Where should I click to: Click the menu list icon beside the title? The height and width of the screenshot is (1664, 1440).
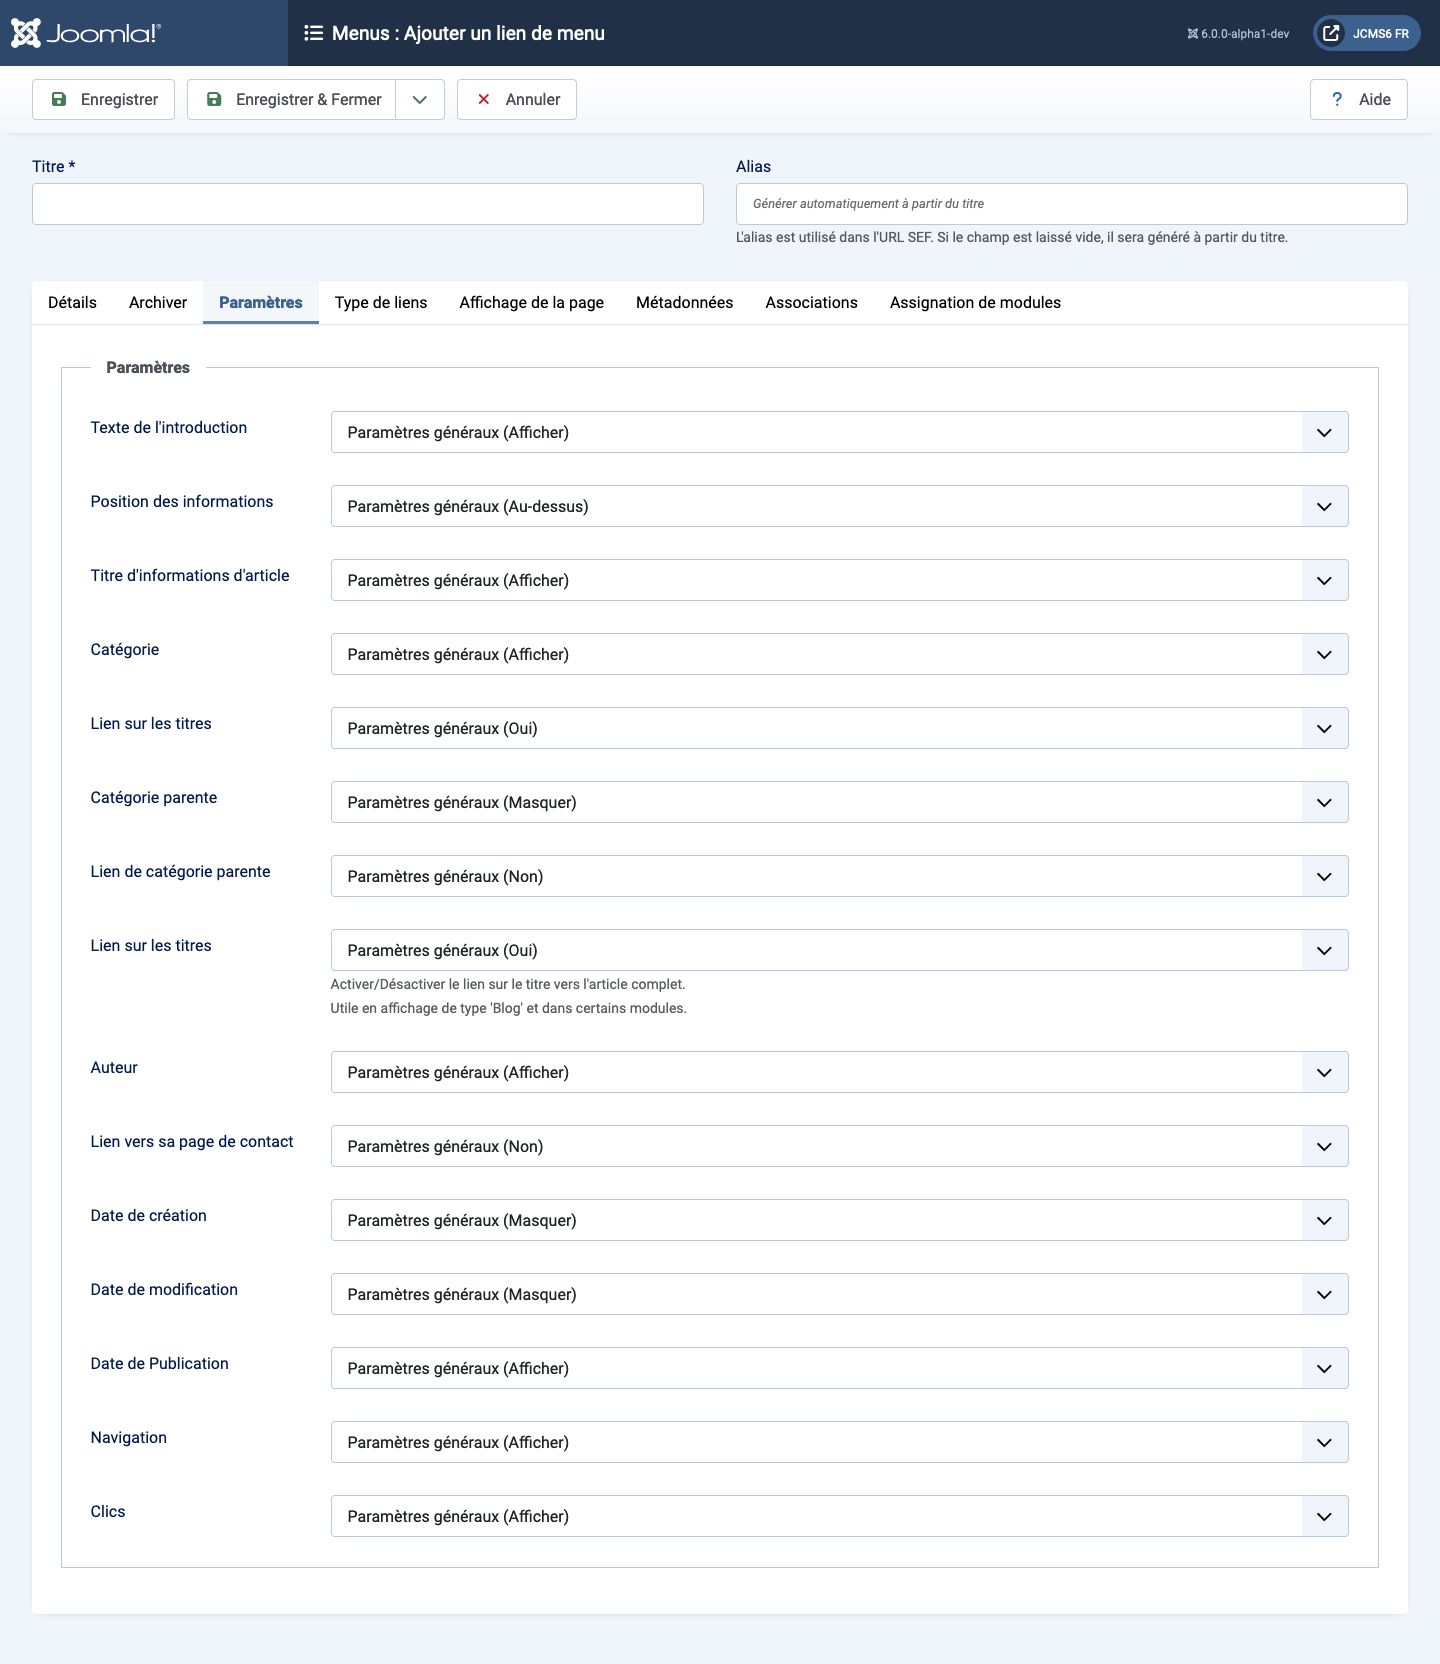[x=313, y=33]
